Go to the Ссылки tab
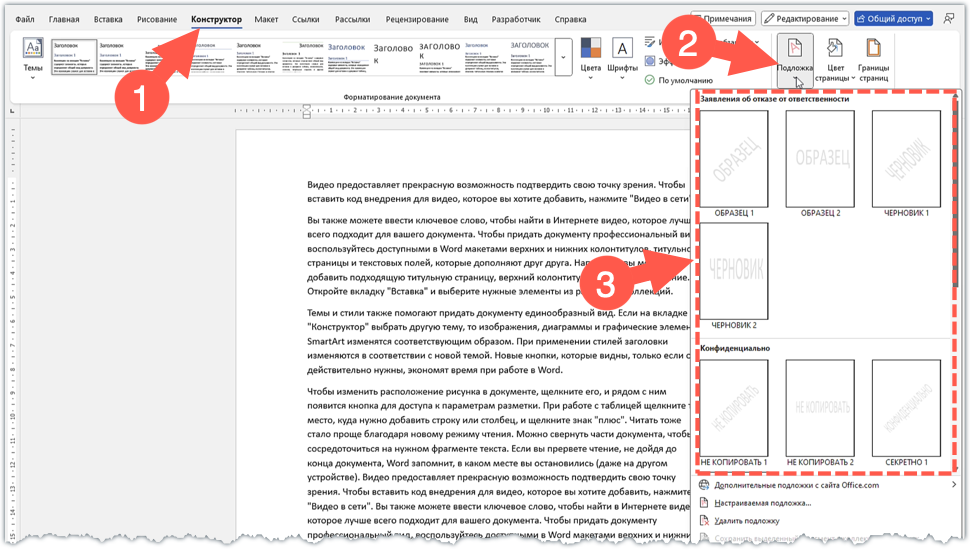Screen dimensions: 970x550 [306, 19]
